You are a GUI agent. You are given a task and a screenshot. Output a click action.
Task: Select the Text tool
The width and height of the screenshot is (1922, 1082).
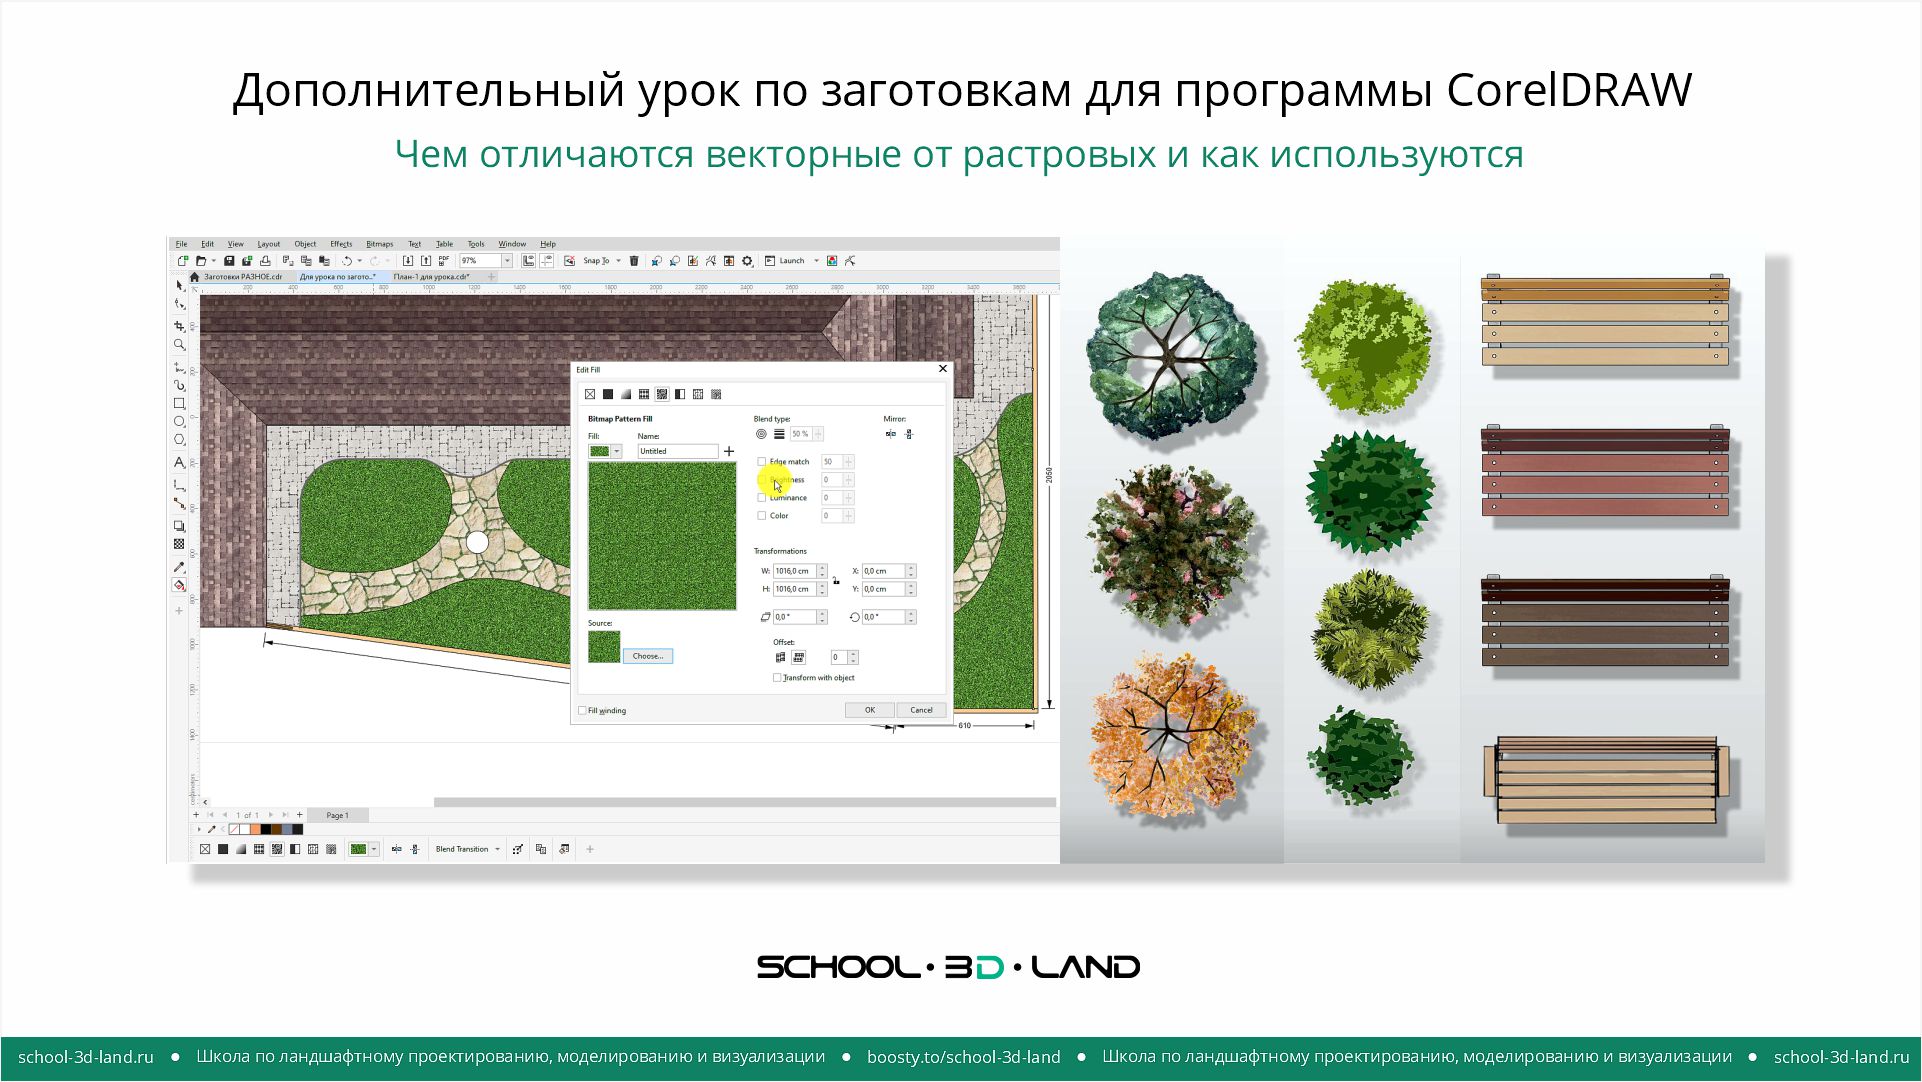pos(179,463)
